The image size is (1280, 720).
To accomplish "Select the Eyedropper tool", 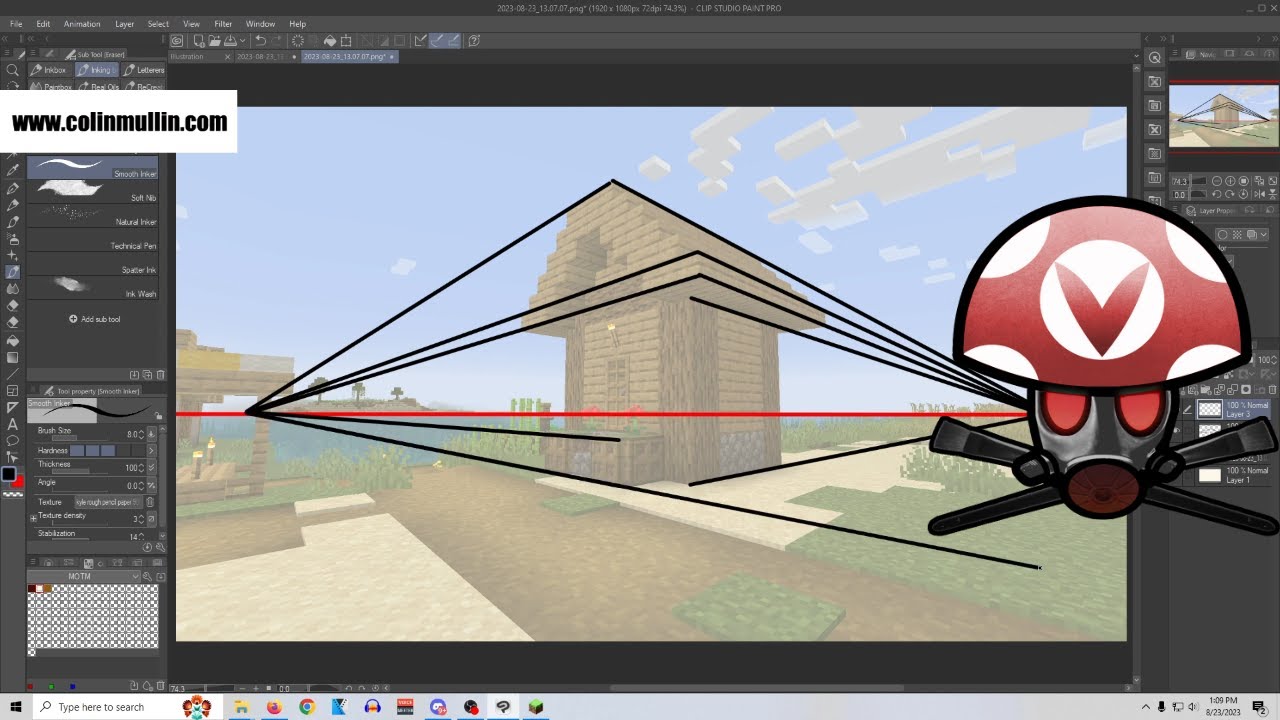I will [x=13, y=171].
